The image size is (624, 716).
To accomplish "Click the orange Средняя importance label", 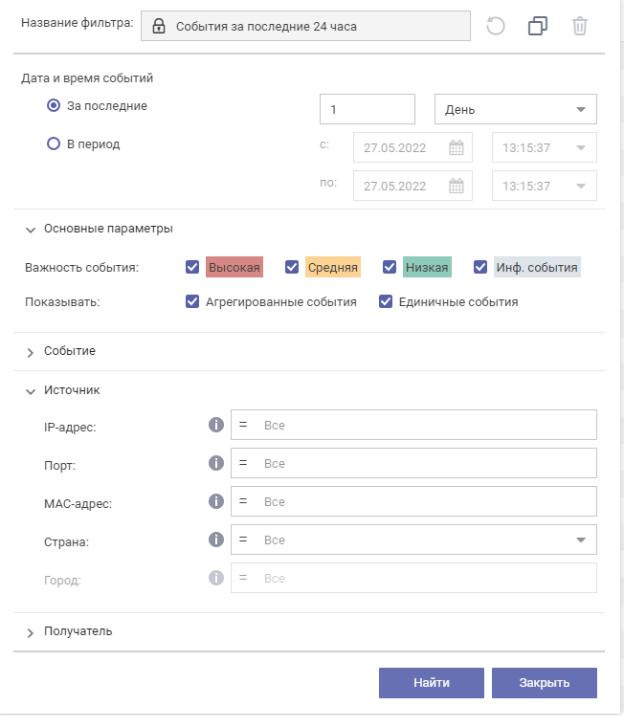I will (333, 267).
